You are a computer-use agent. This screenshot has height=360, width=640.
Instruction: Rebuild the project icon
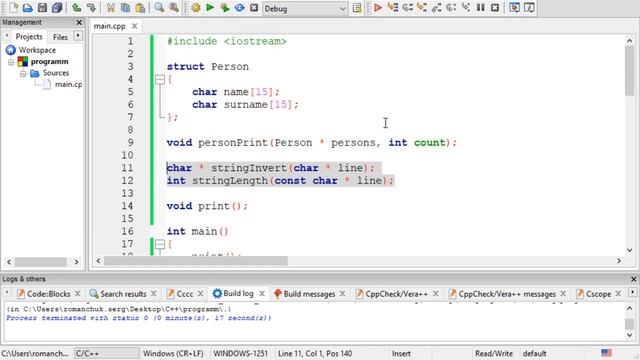tap(239, 7)
